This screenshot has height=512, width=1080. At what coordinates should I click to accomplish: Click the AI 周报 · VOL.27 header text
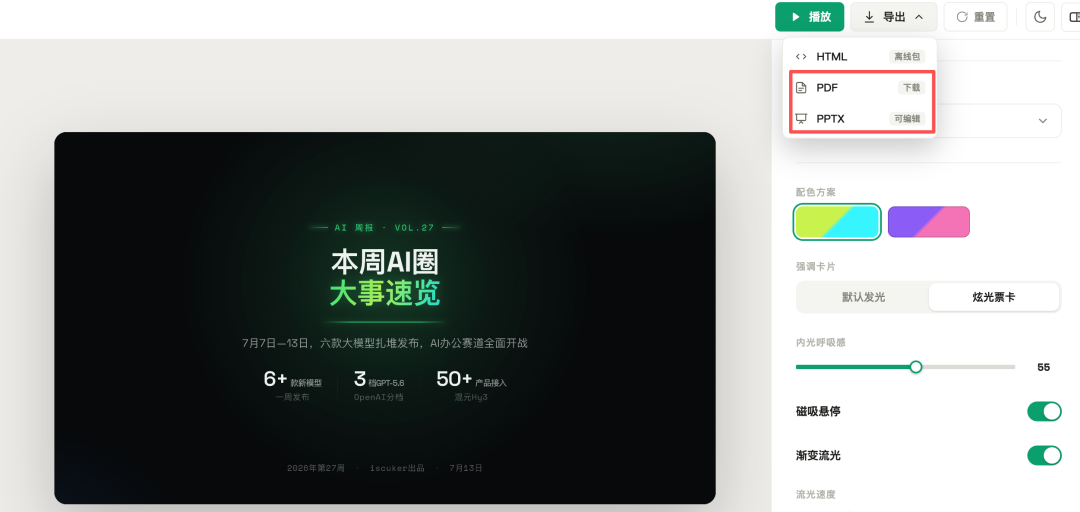[384, 227]
